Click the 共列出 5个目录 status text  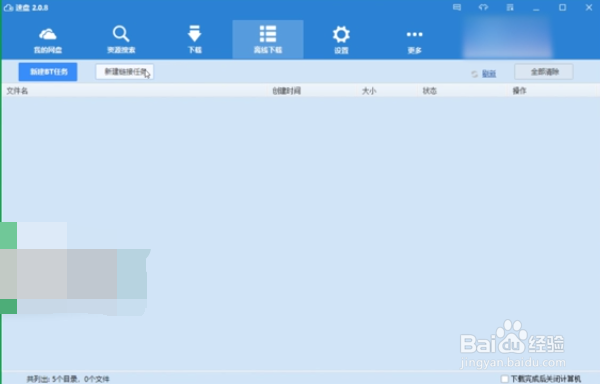(x=68, y=379)
